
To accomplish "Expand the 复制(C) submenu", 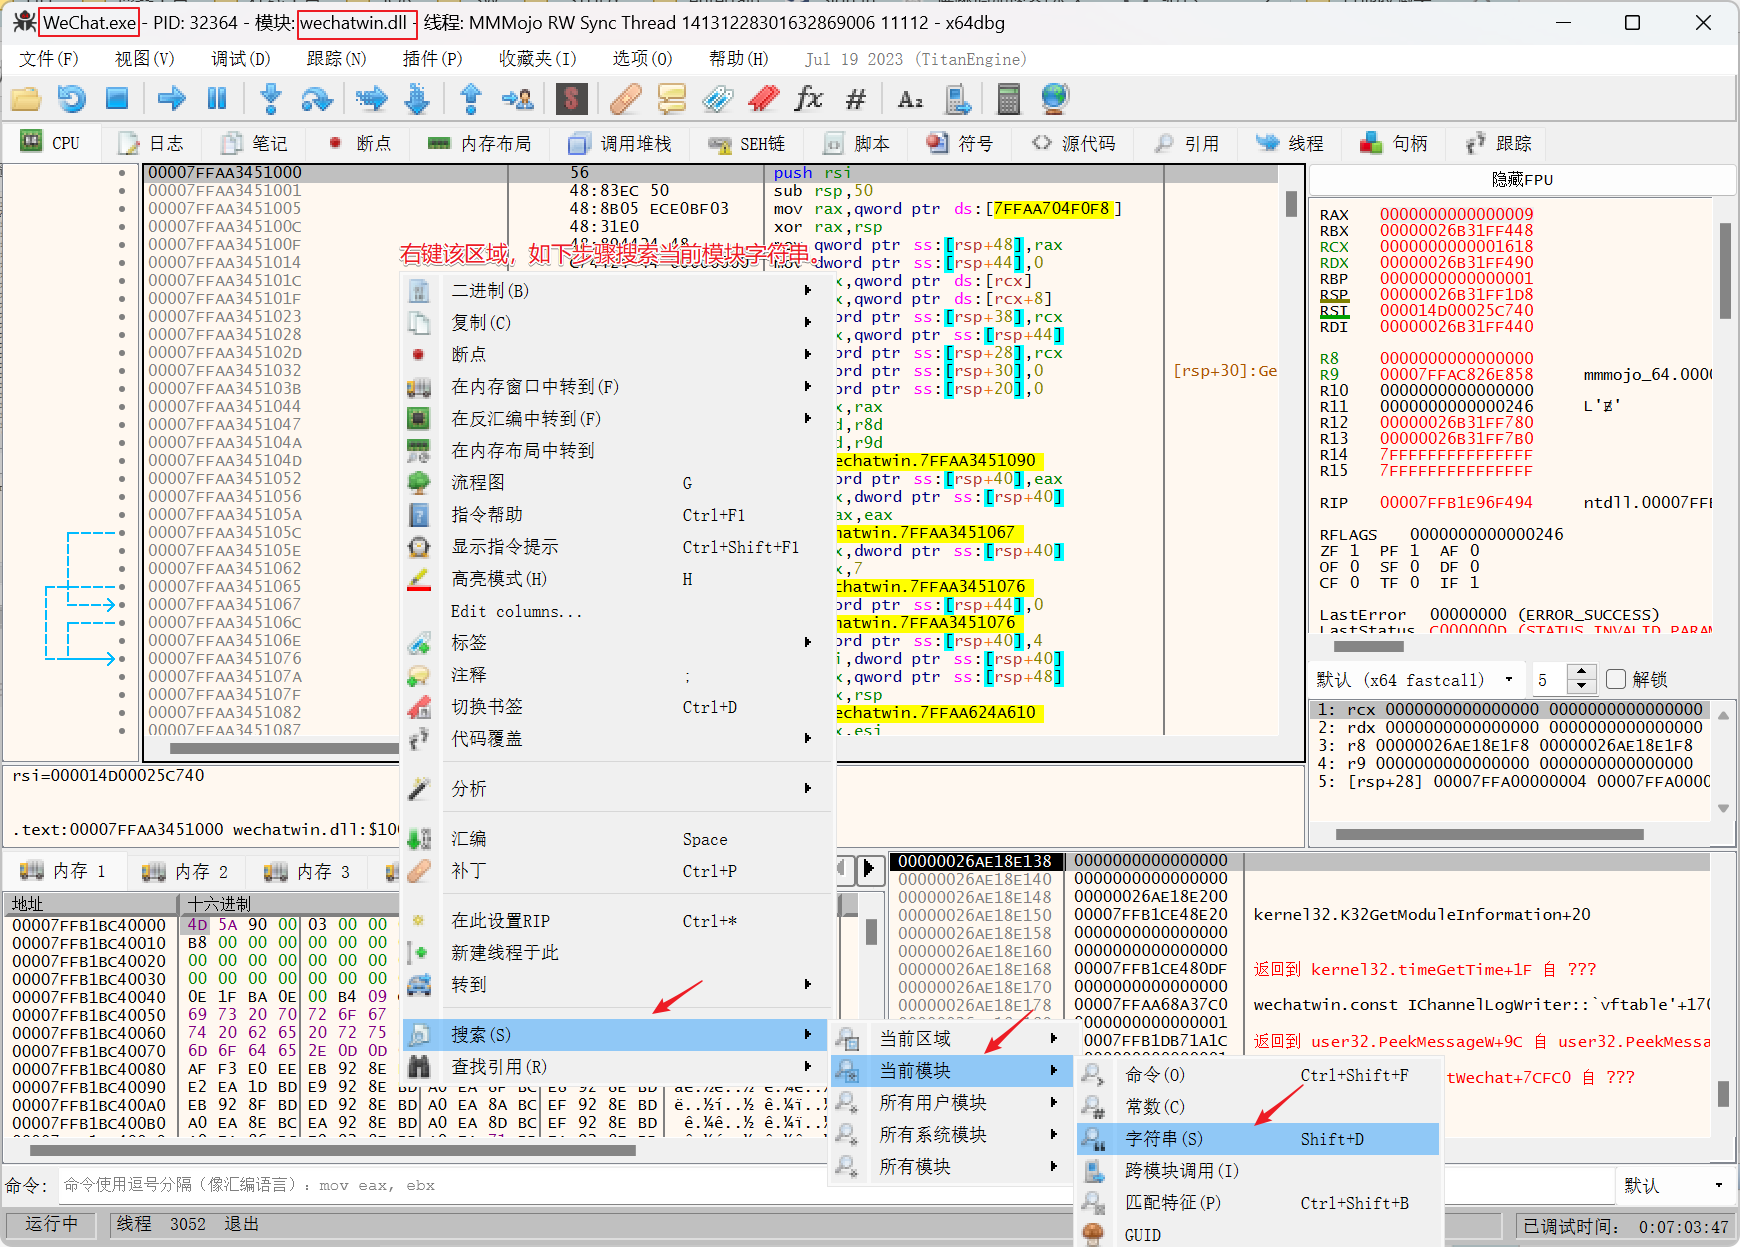I will (x=617, y=323).
